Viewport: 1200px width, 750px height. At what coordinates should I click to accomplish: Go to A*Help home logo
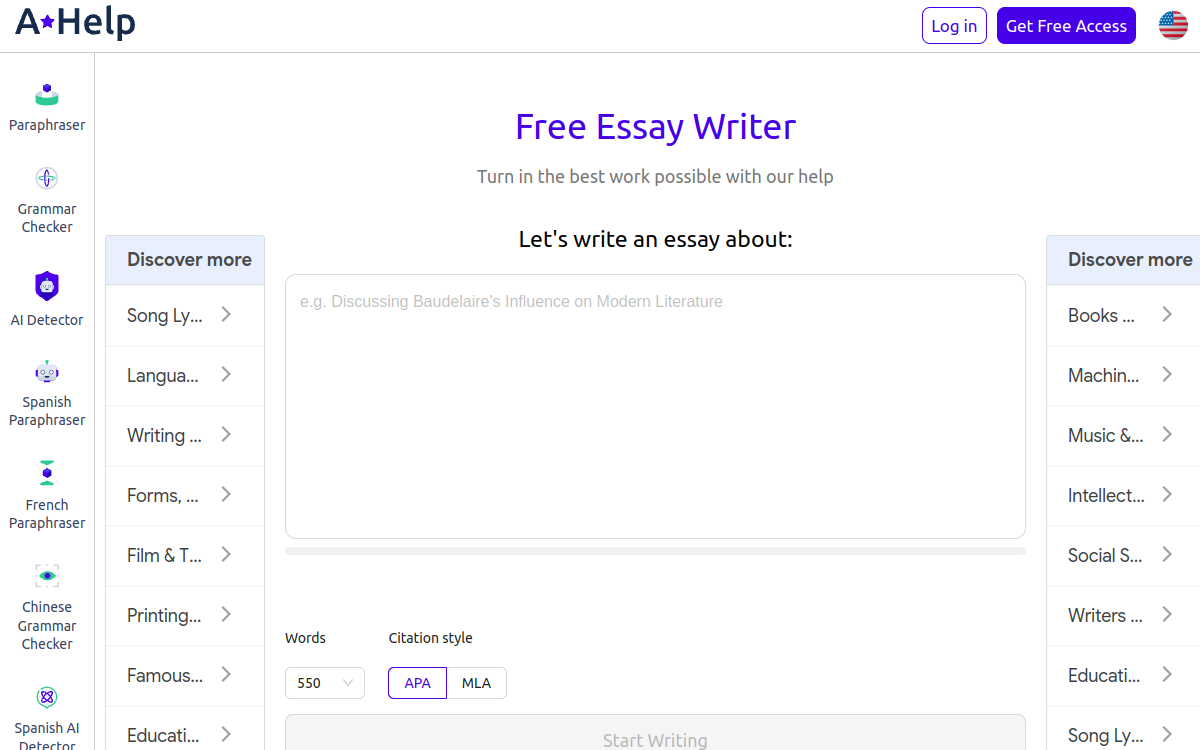click(x=75, y=23)
